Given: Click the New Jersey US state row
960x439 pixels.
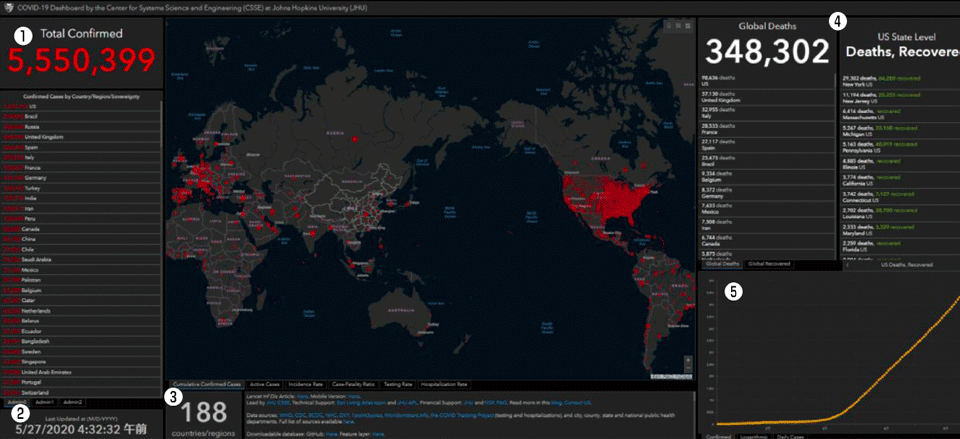Looking at the screenshot, I should pos(900,99).
